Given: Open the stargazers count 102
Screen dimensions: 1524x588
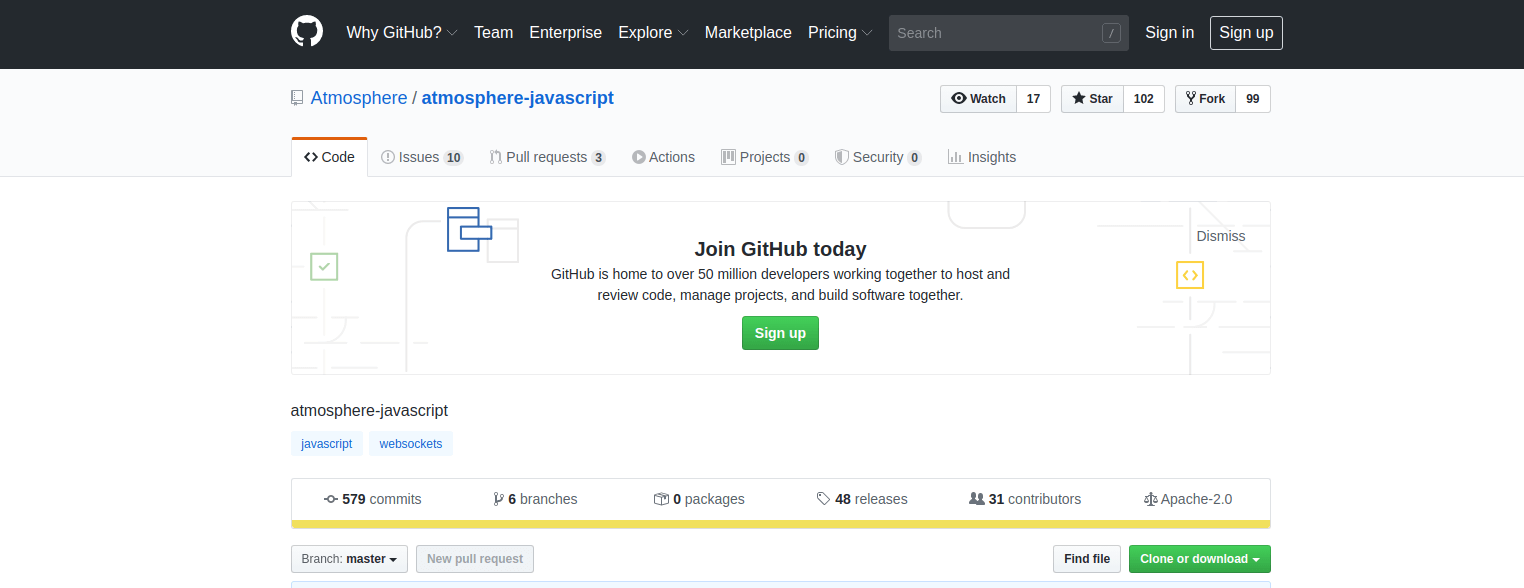Looking at the screenshot, I should coord(1144,99).
